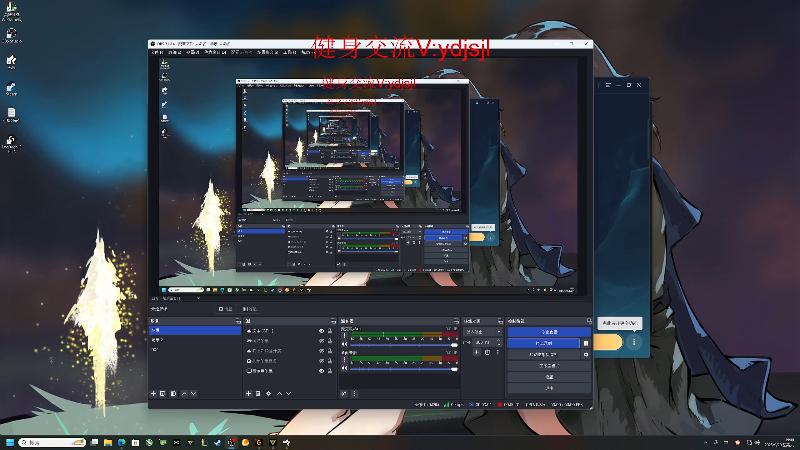
Task: Adjust the first mixer channel volume slider
Action: tap(404, 345)
